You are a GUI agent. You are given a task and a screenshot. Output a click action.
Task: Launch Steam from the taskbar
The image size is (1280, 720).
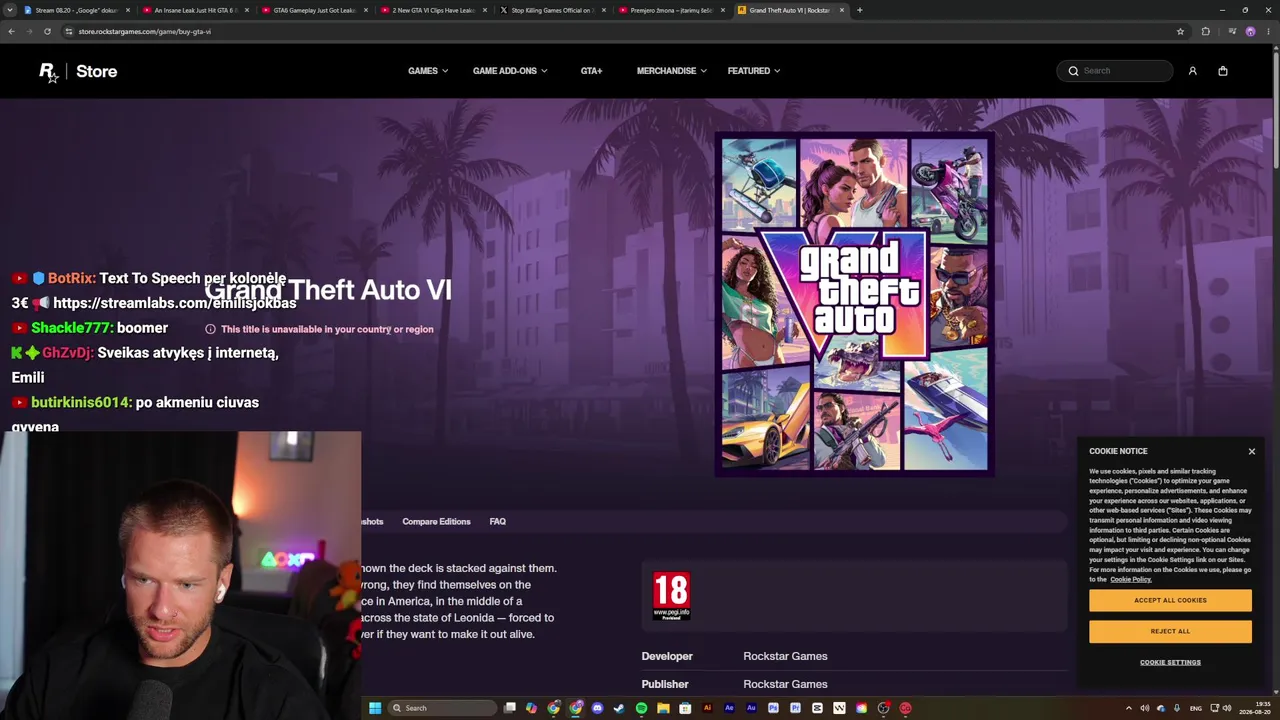619,708
